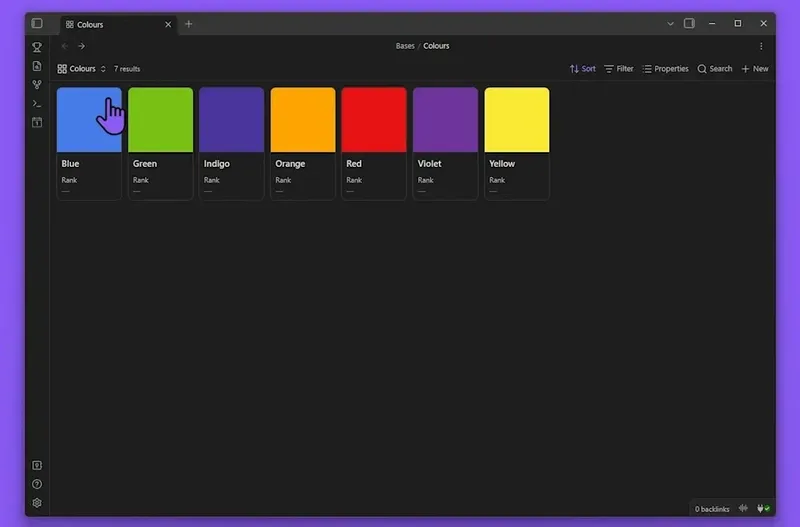The image size is (800, 527).
Task: Open the Red colour card image
Action: click(x=374, y=120)
